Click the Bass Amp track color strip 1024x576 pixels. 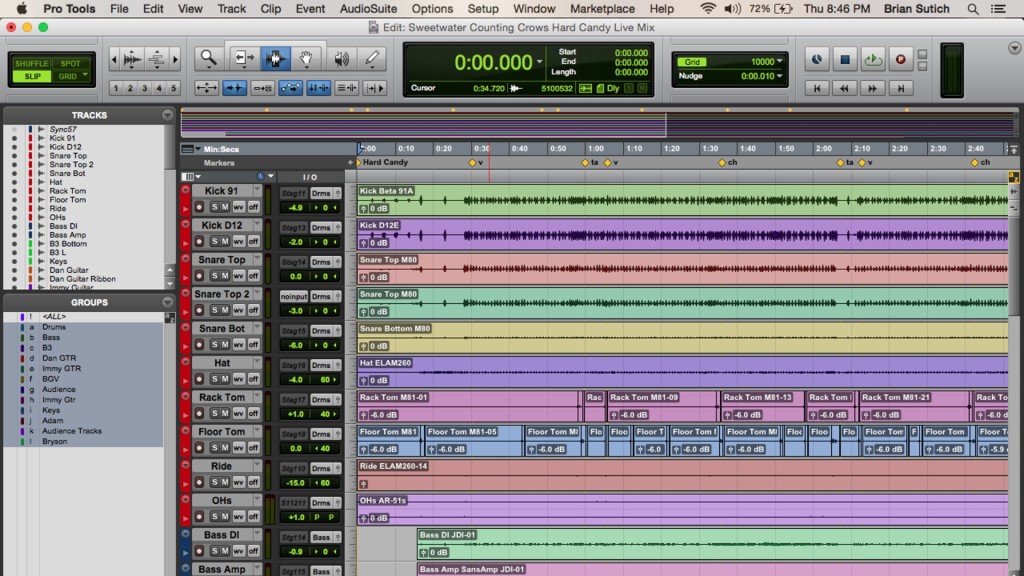[x=185, y=569]
